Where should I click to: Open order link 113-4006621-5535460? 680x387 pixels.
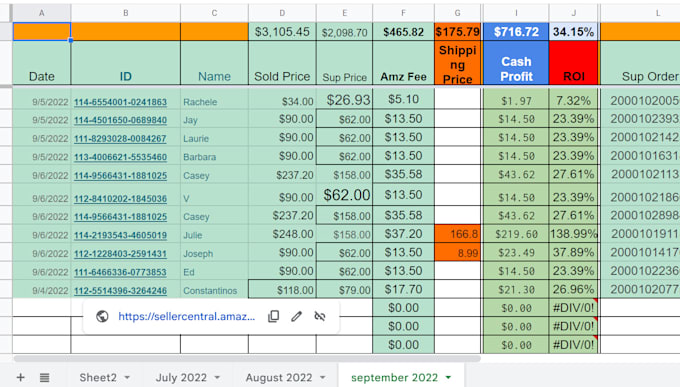120,157
